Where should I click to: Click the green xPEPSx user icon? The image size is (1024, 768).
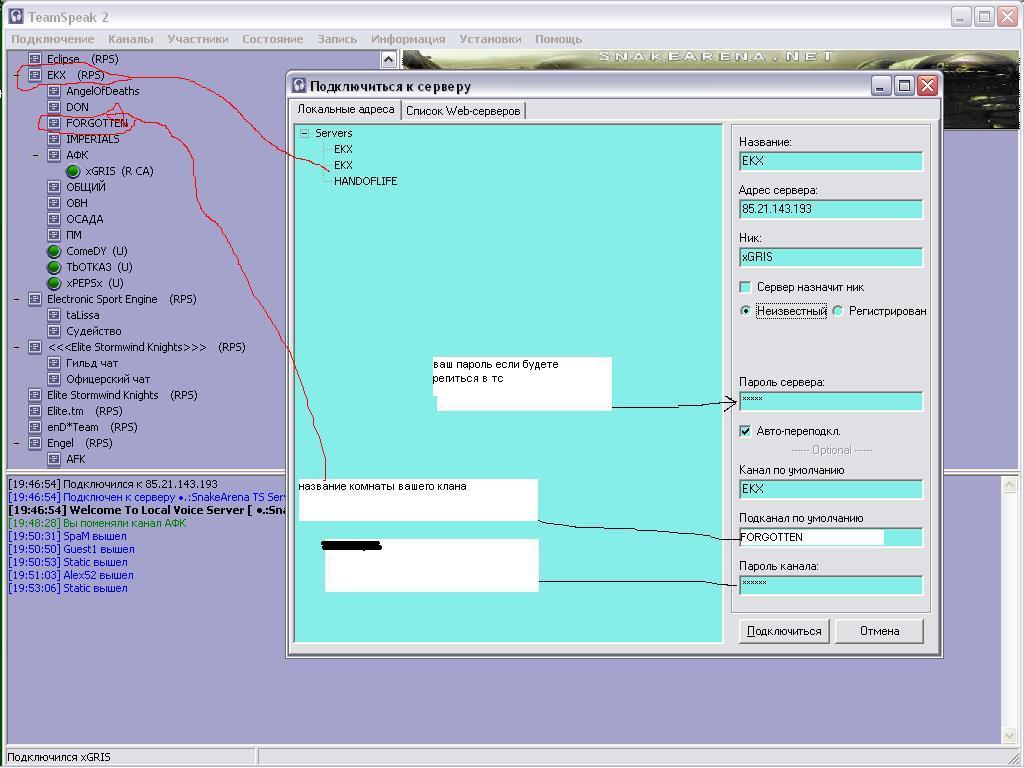coord(54,283)
